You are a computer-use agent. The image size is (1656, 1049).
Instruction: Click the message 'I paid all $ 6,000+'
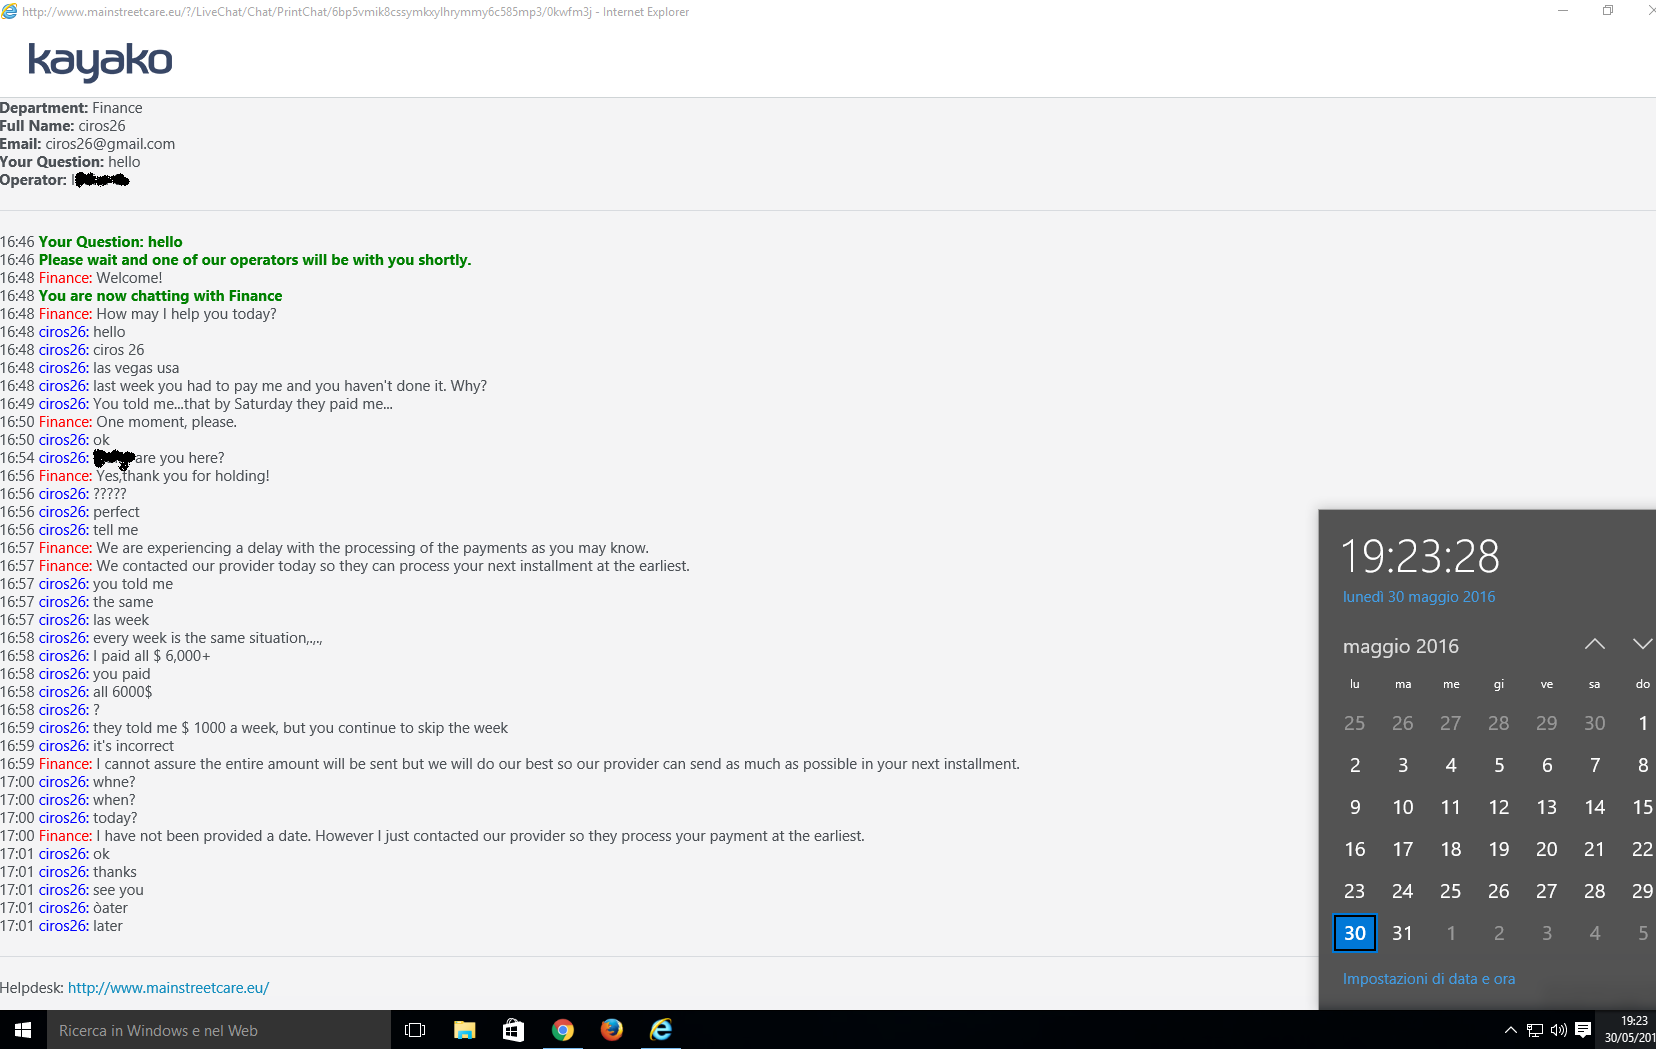click(x=152, y=656)
